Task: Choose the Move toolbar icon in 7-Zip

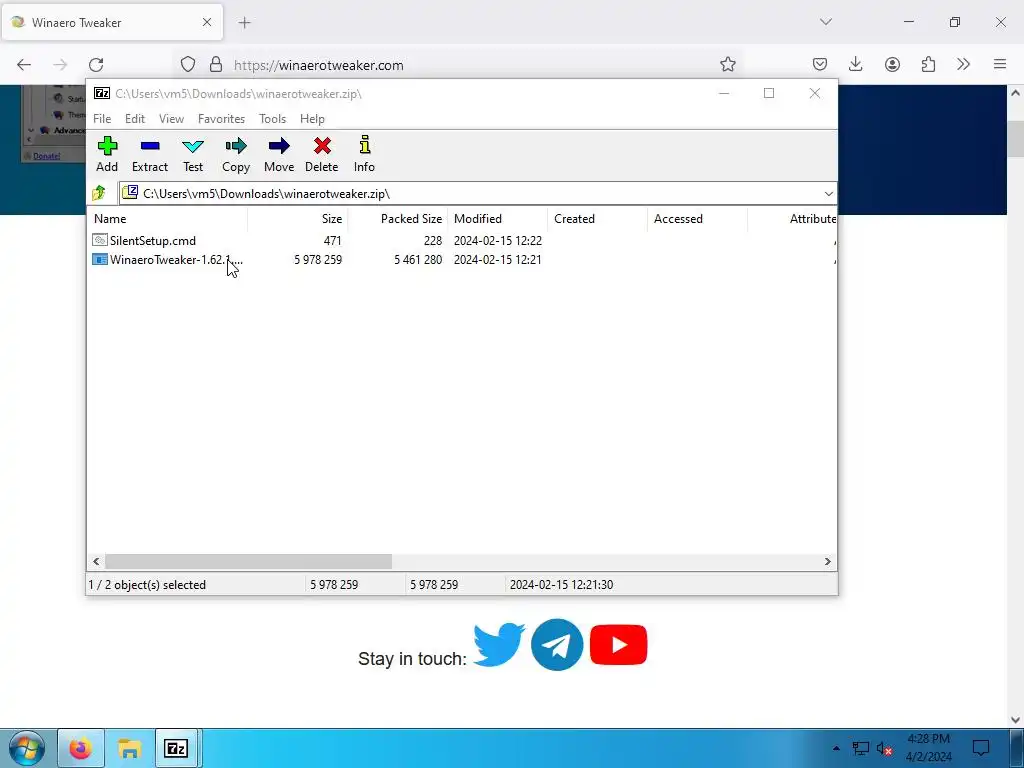Action: (279, 146)
